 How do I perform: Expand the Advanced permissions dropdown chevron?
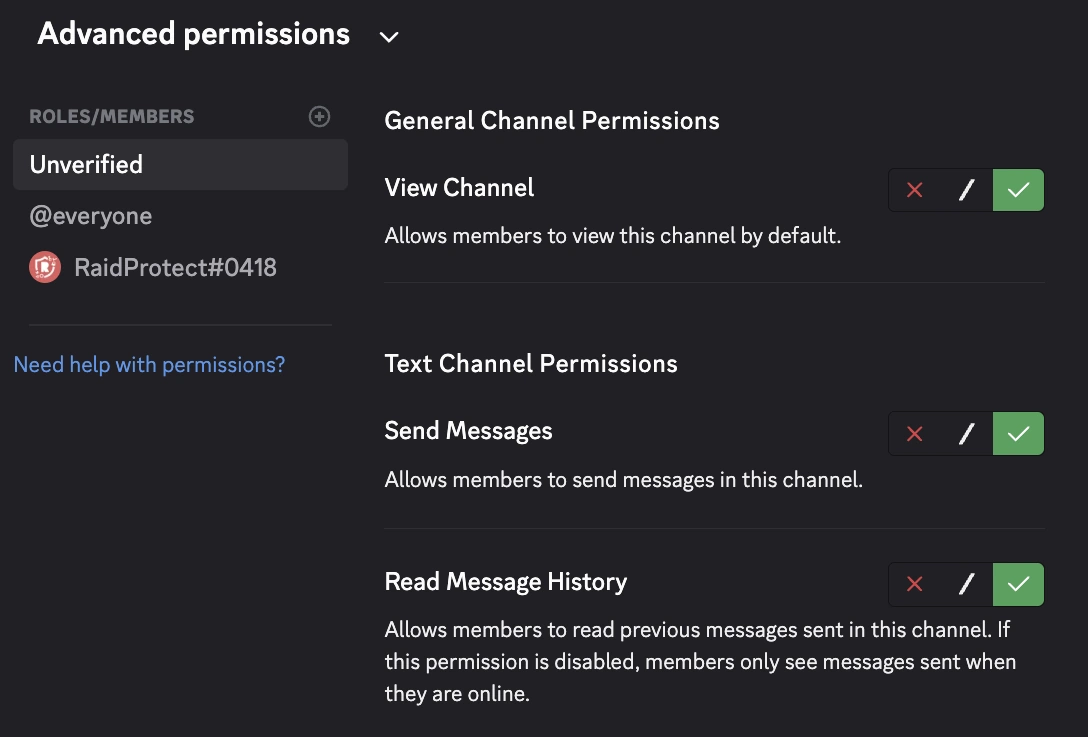coord(388,37)
